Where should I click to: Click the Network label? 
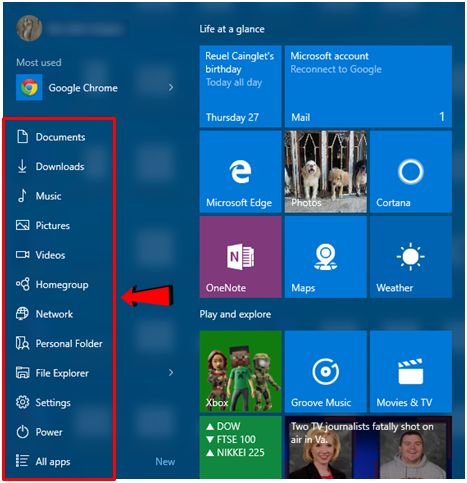54,314
